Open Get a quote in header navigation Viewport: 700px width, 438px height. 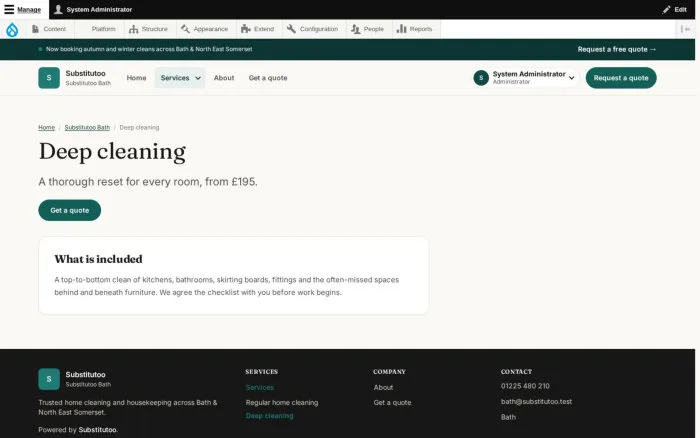tap(268, 78)
